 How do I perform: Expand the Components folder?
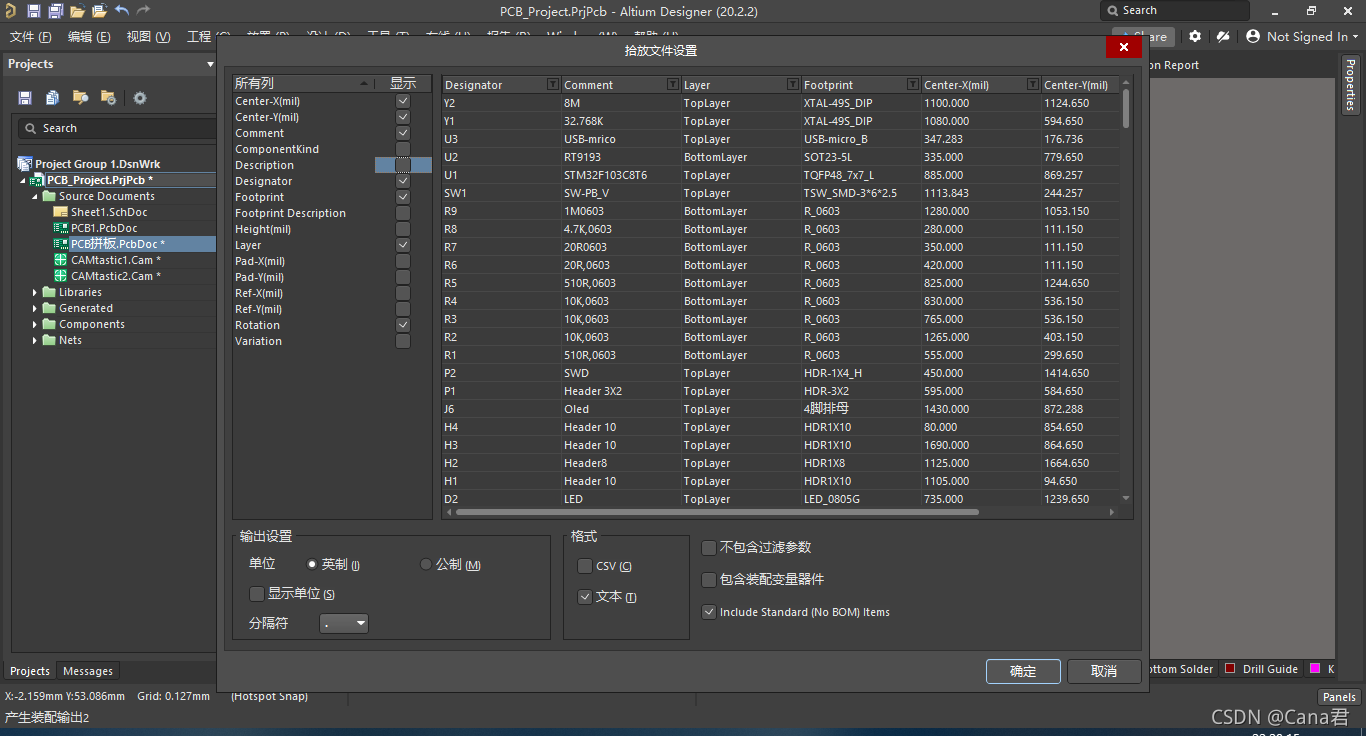click(x=35, y=324)
